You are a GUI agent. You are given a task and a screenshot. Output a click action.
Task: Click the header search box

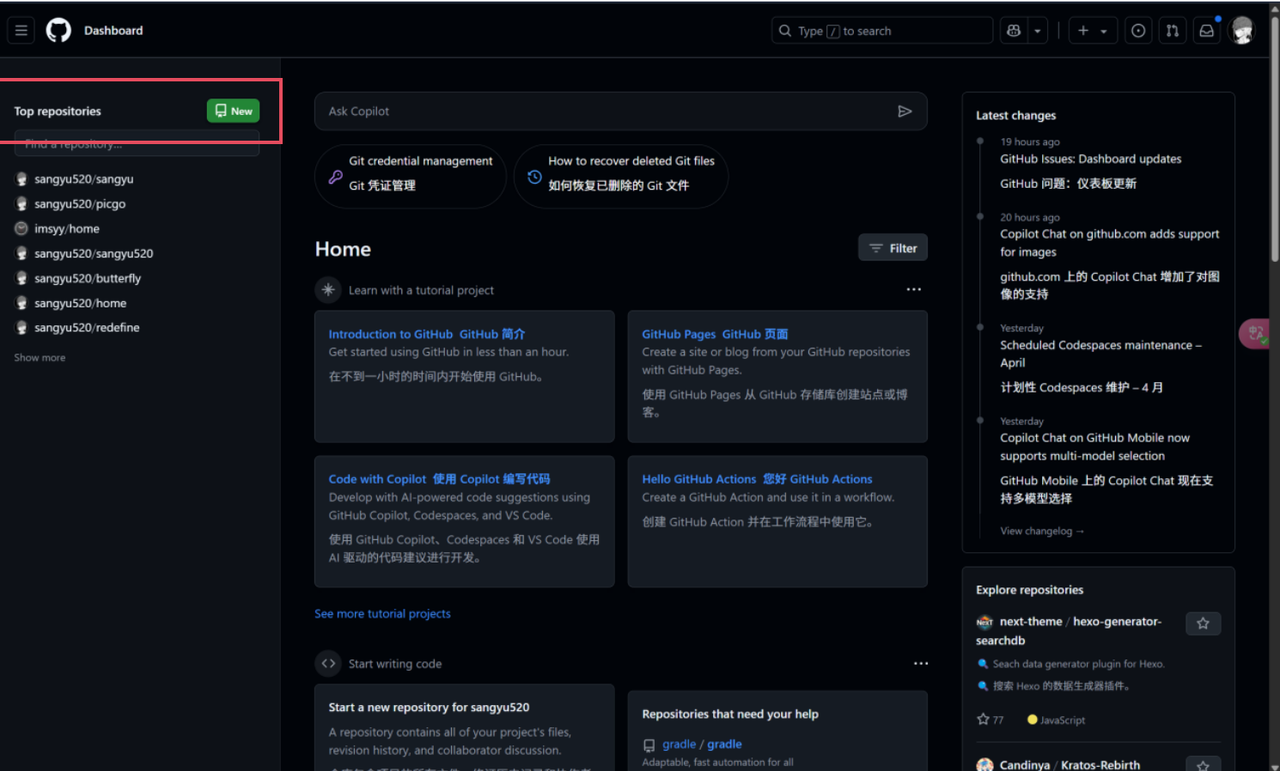pos(881,31)
